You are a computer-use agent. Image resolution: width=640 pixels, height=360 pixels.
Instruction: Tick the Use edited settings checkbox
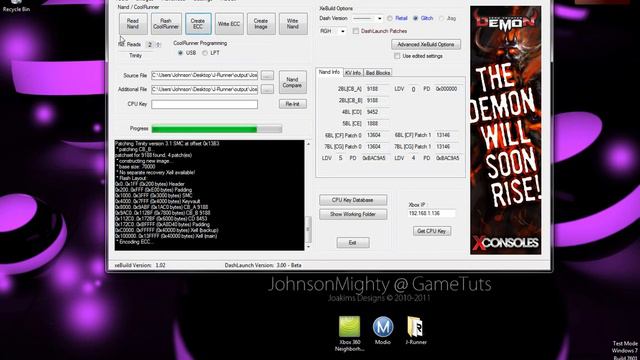418,56
